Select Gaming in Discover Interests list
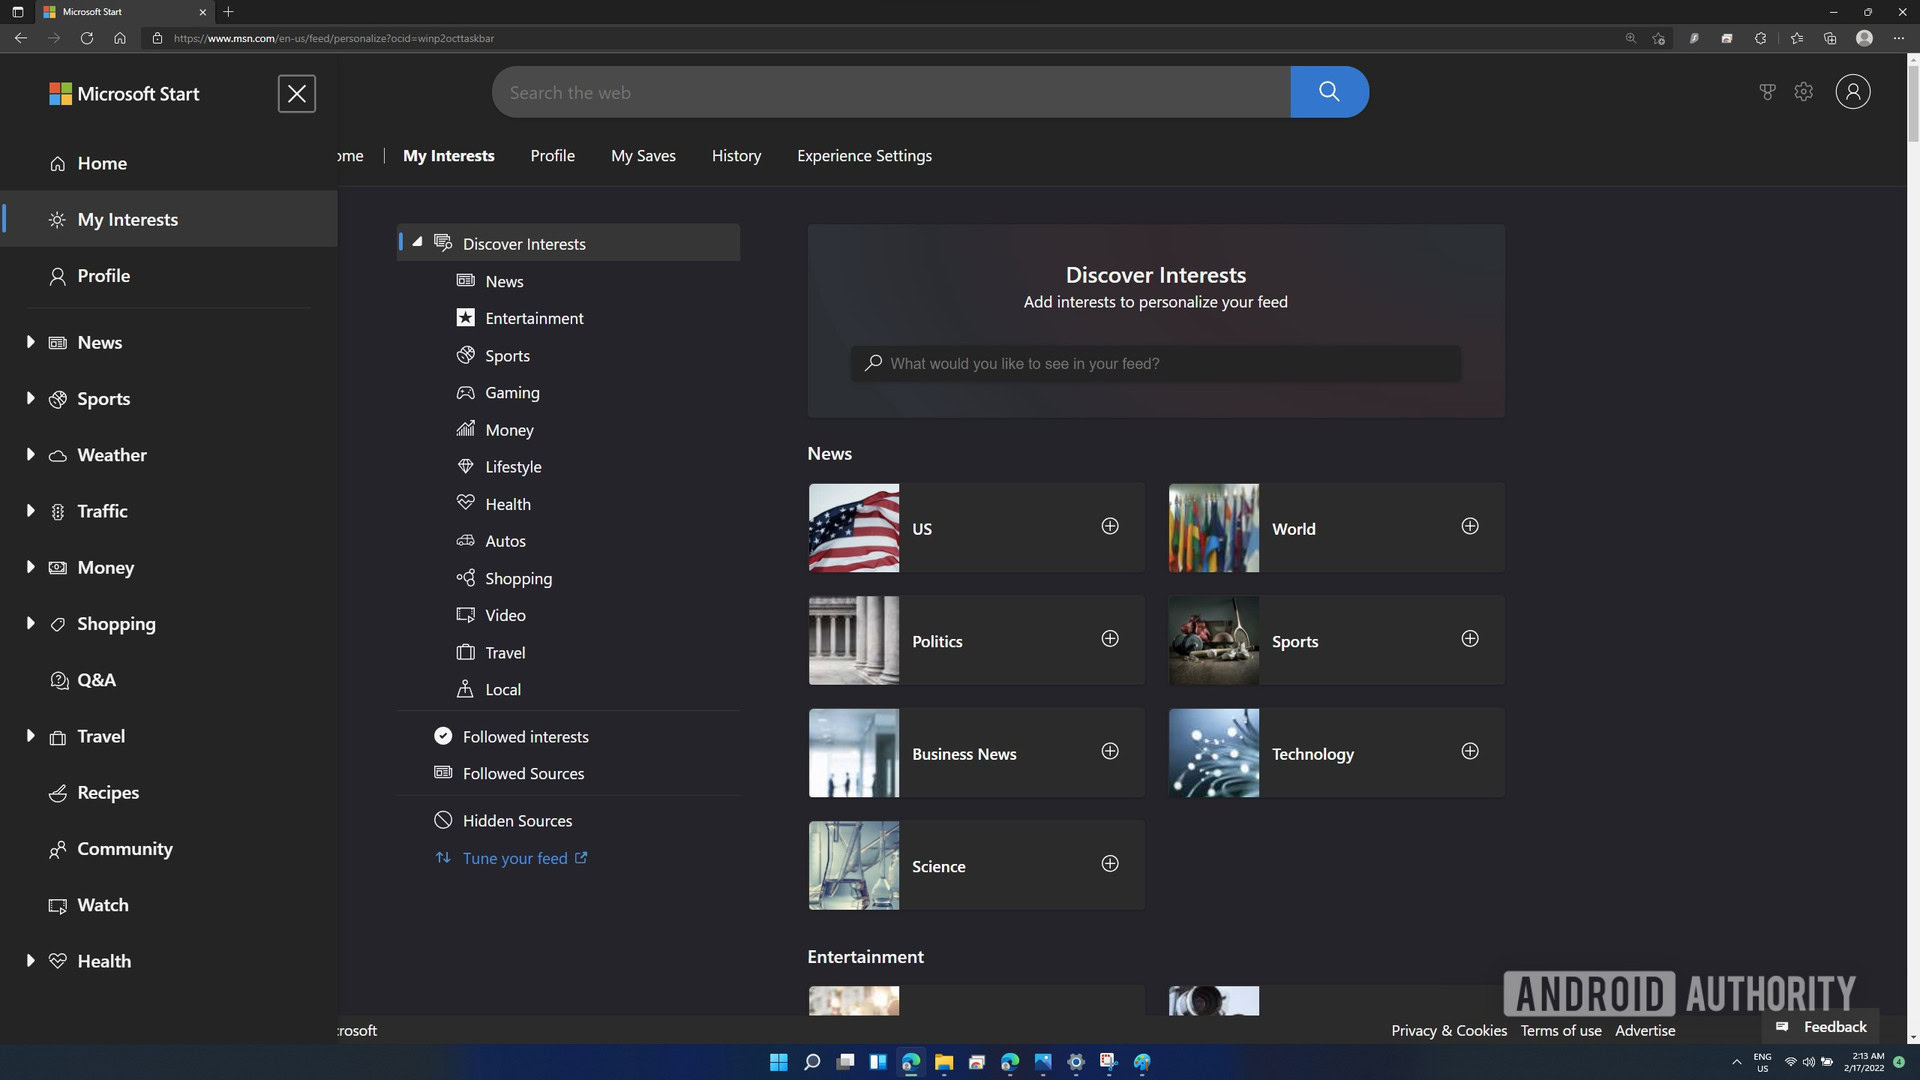Image resolution: width=1920 pixels, height=1080 pixels. tap(511, 393)
